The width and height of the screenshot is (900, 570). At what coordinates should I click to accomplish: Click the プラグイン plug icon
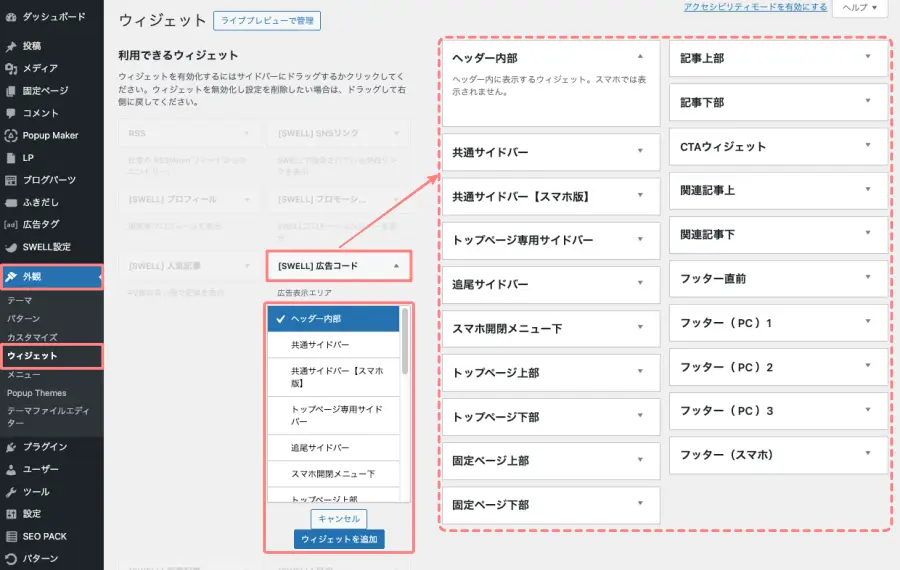(10, 447)
